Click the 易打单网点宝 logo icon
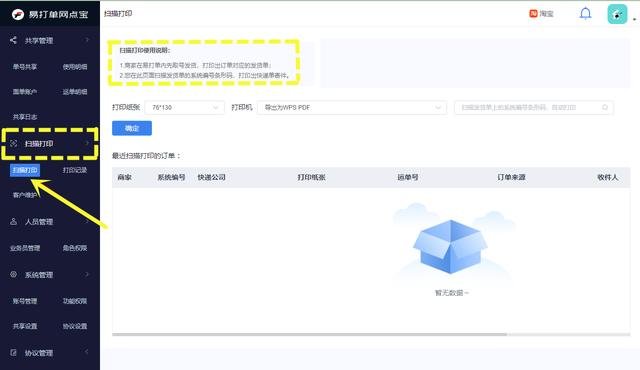The width and height of the screenshot is (640, 370). [x=18, y=15]
